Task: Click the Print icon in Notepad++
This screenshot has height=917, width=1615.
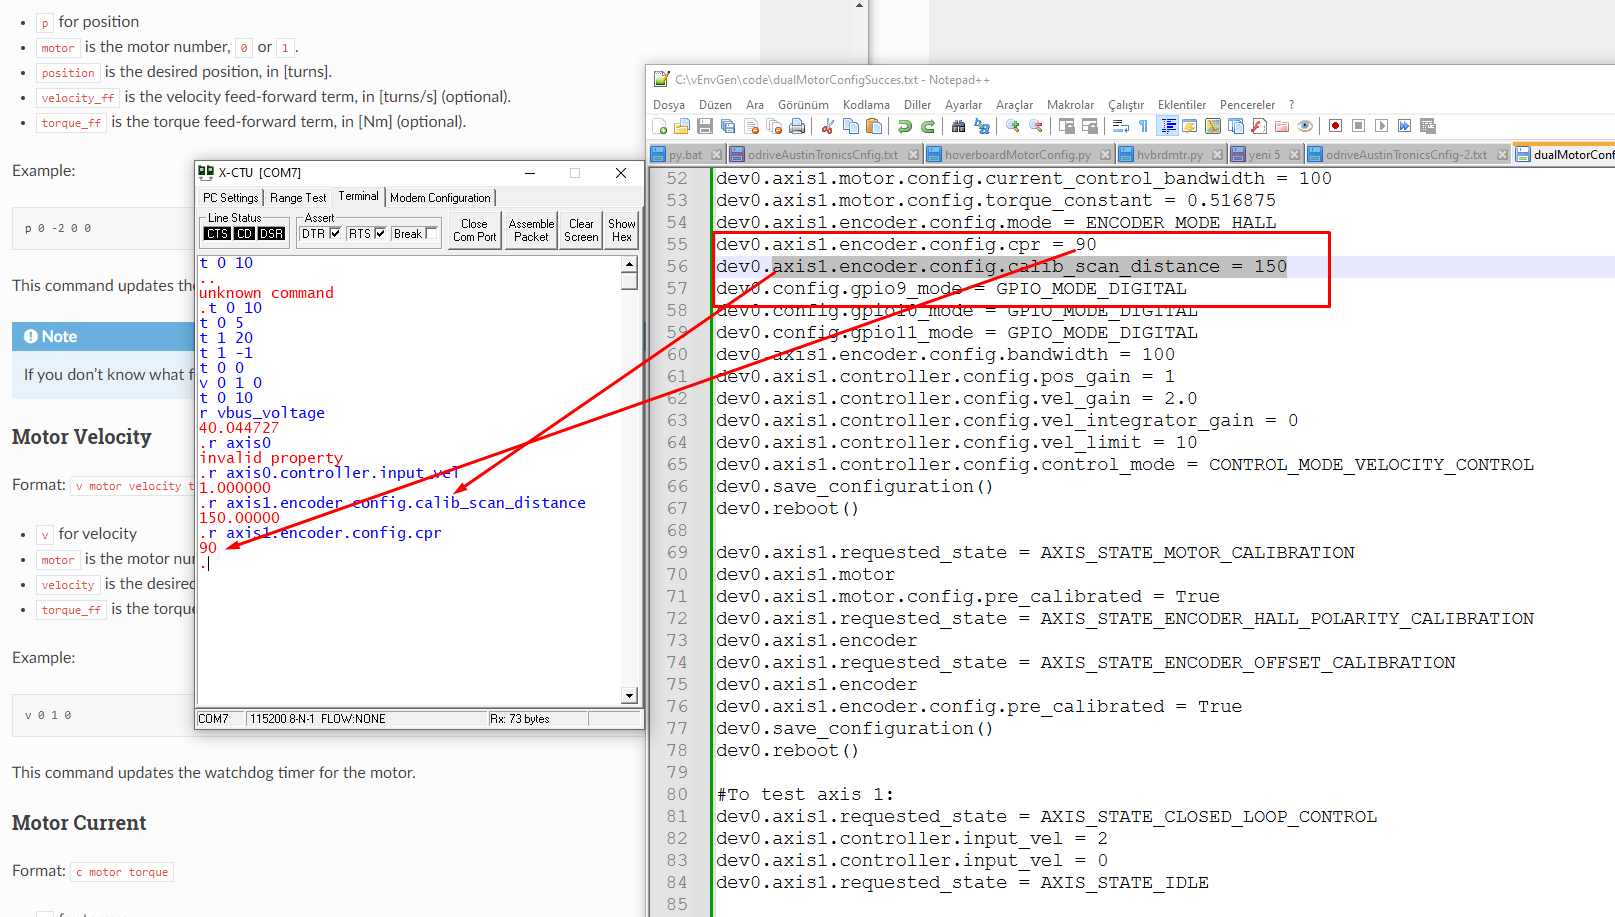Action: (x=797, y=126)
